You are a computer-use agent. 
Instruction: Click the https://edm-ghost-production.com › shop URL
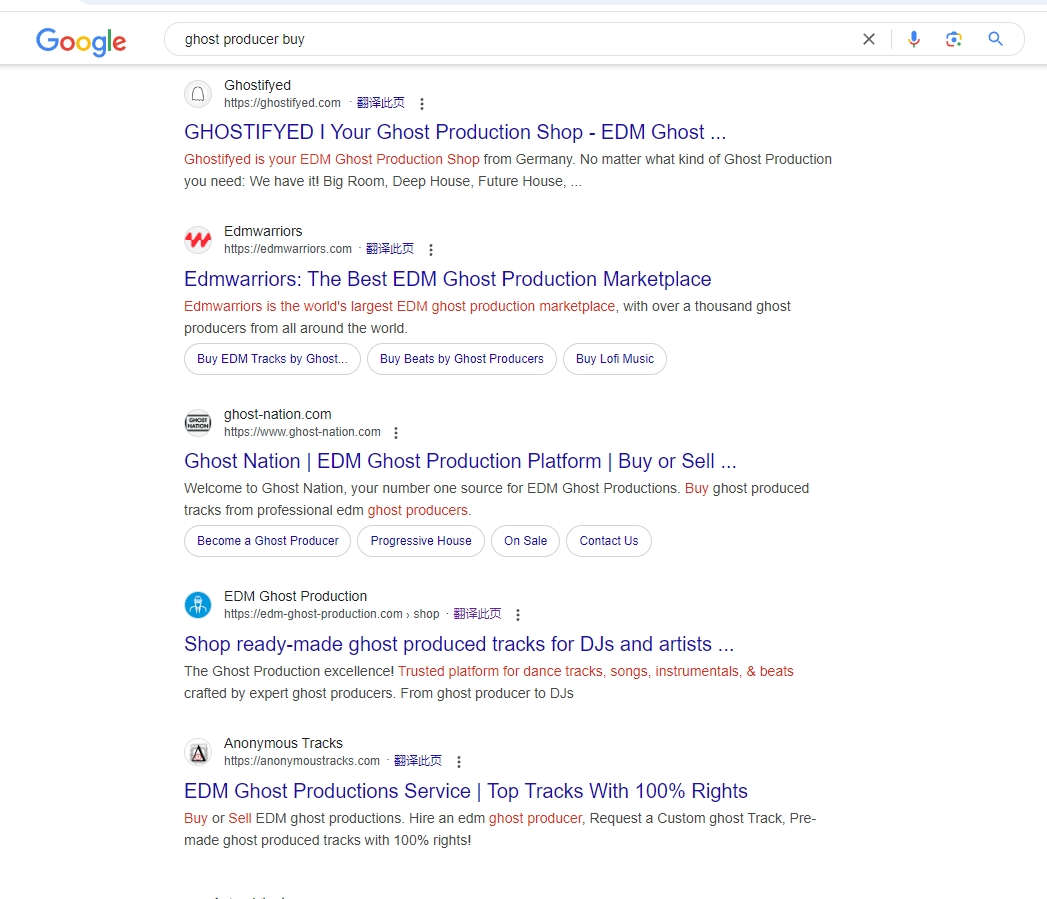coord(332,614)
